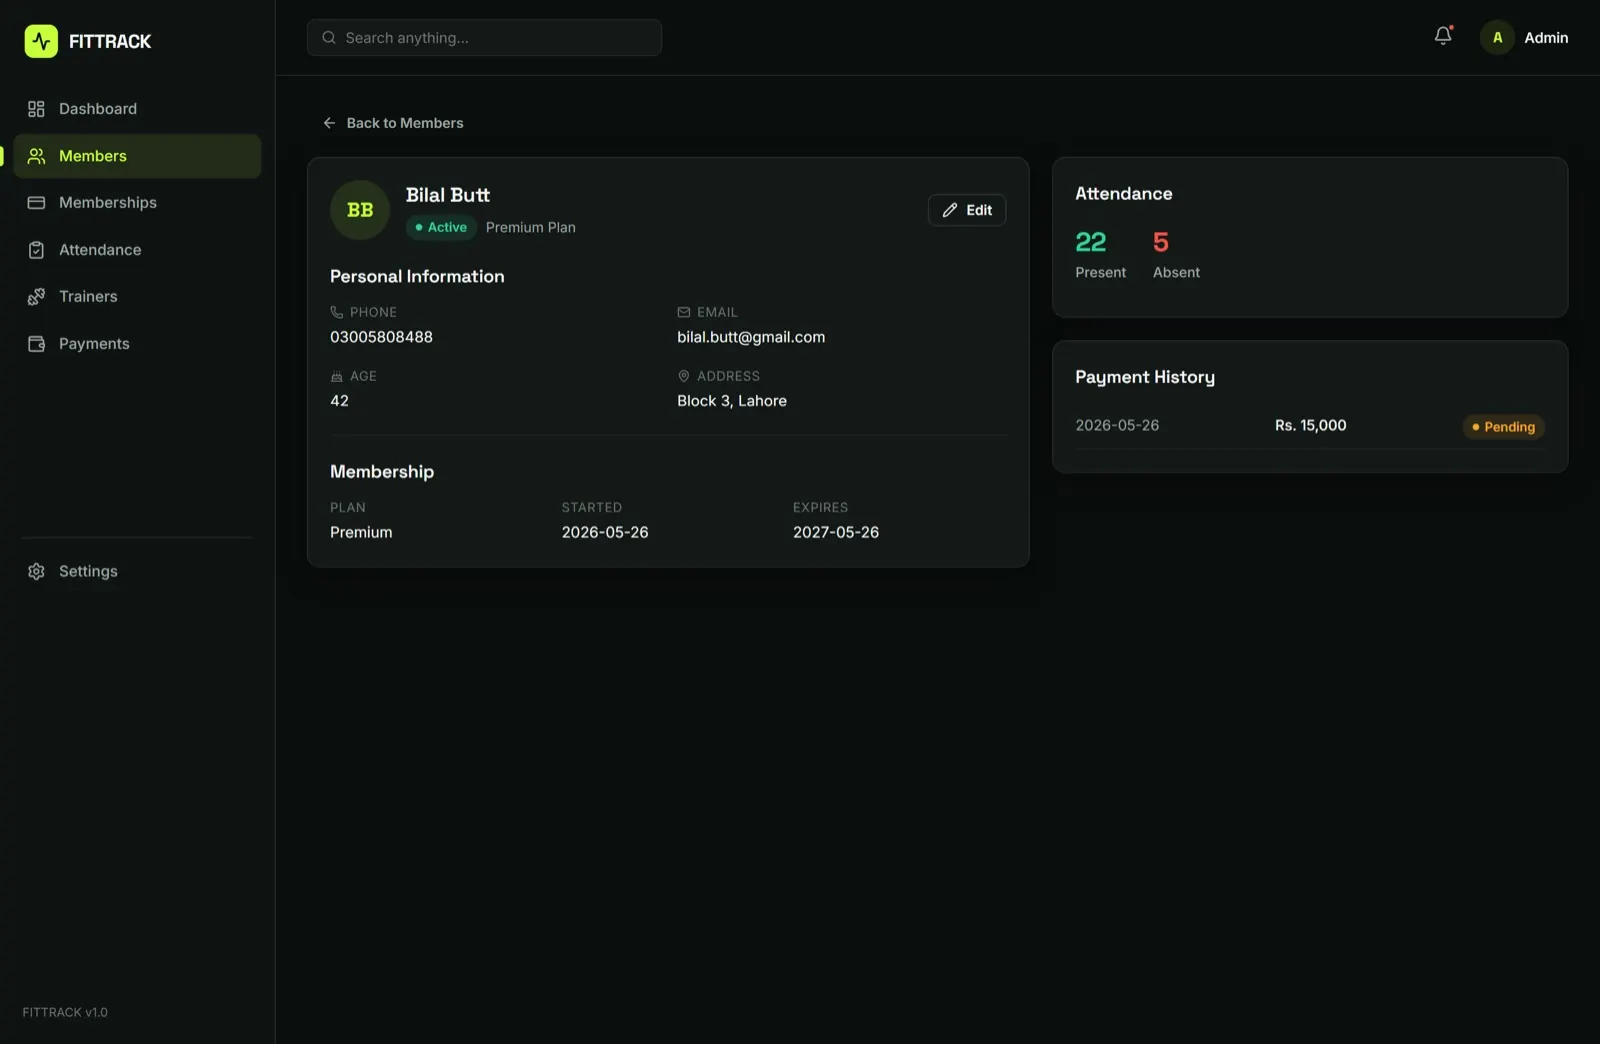Viewport: 1600px width, 1044px height.
Task: Open the notifications bell
Action: point(1443,37)
